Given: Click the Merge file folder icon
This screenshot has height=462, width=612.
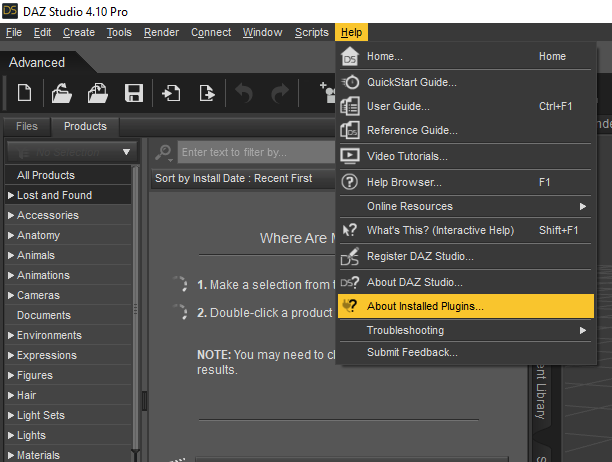Looking at the screenshot, I should pos(98,93).
